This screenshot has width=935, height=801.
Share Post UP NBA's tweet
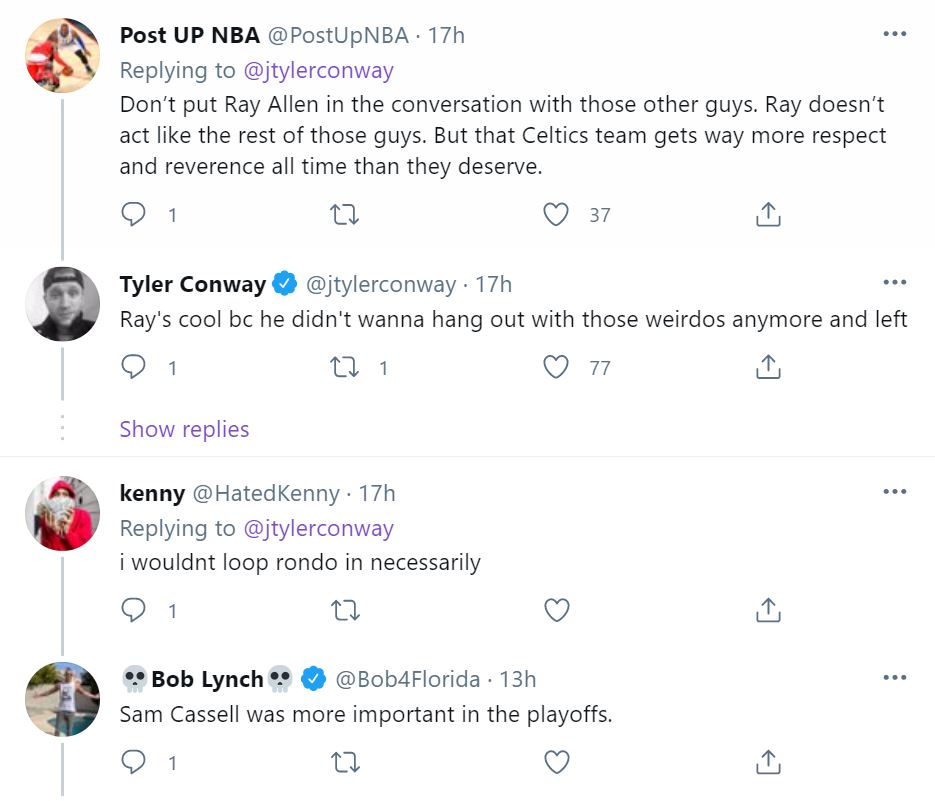(767, 215)
